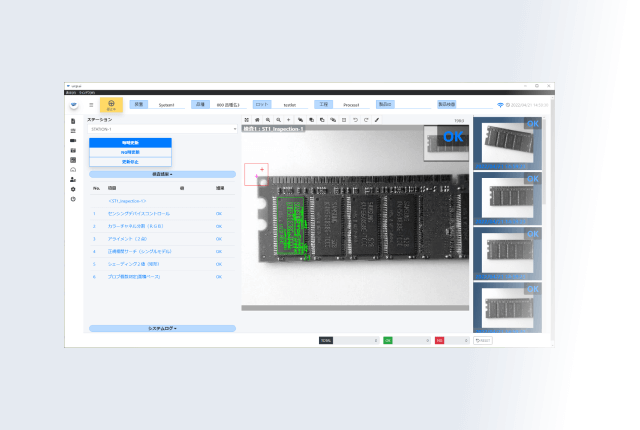
Task: Select センシングデバイスコントロール row one
Action: click(x=140, y=213)
